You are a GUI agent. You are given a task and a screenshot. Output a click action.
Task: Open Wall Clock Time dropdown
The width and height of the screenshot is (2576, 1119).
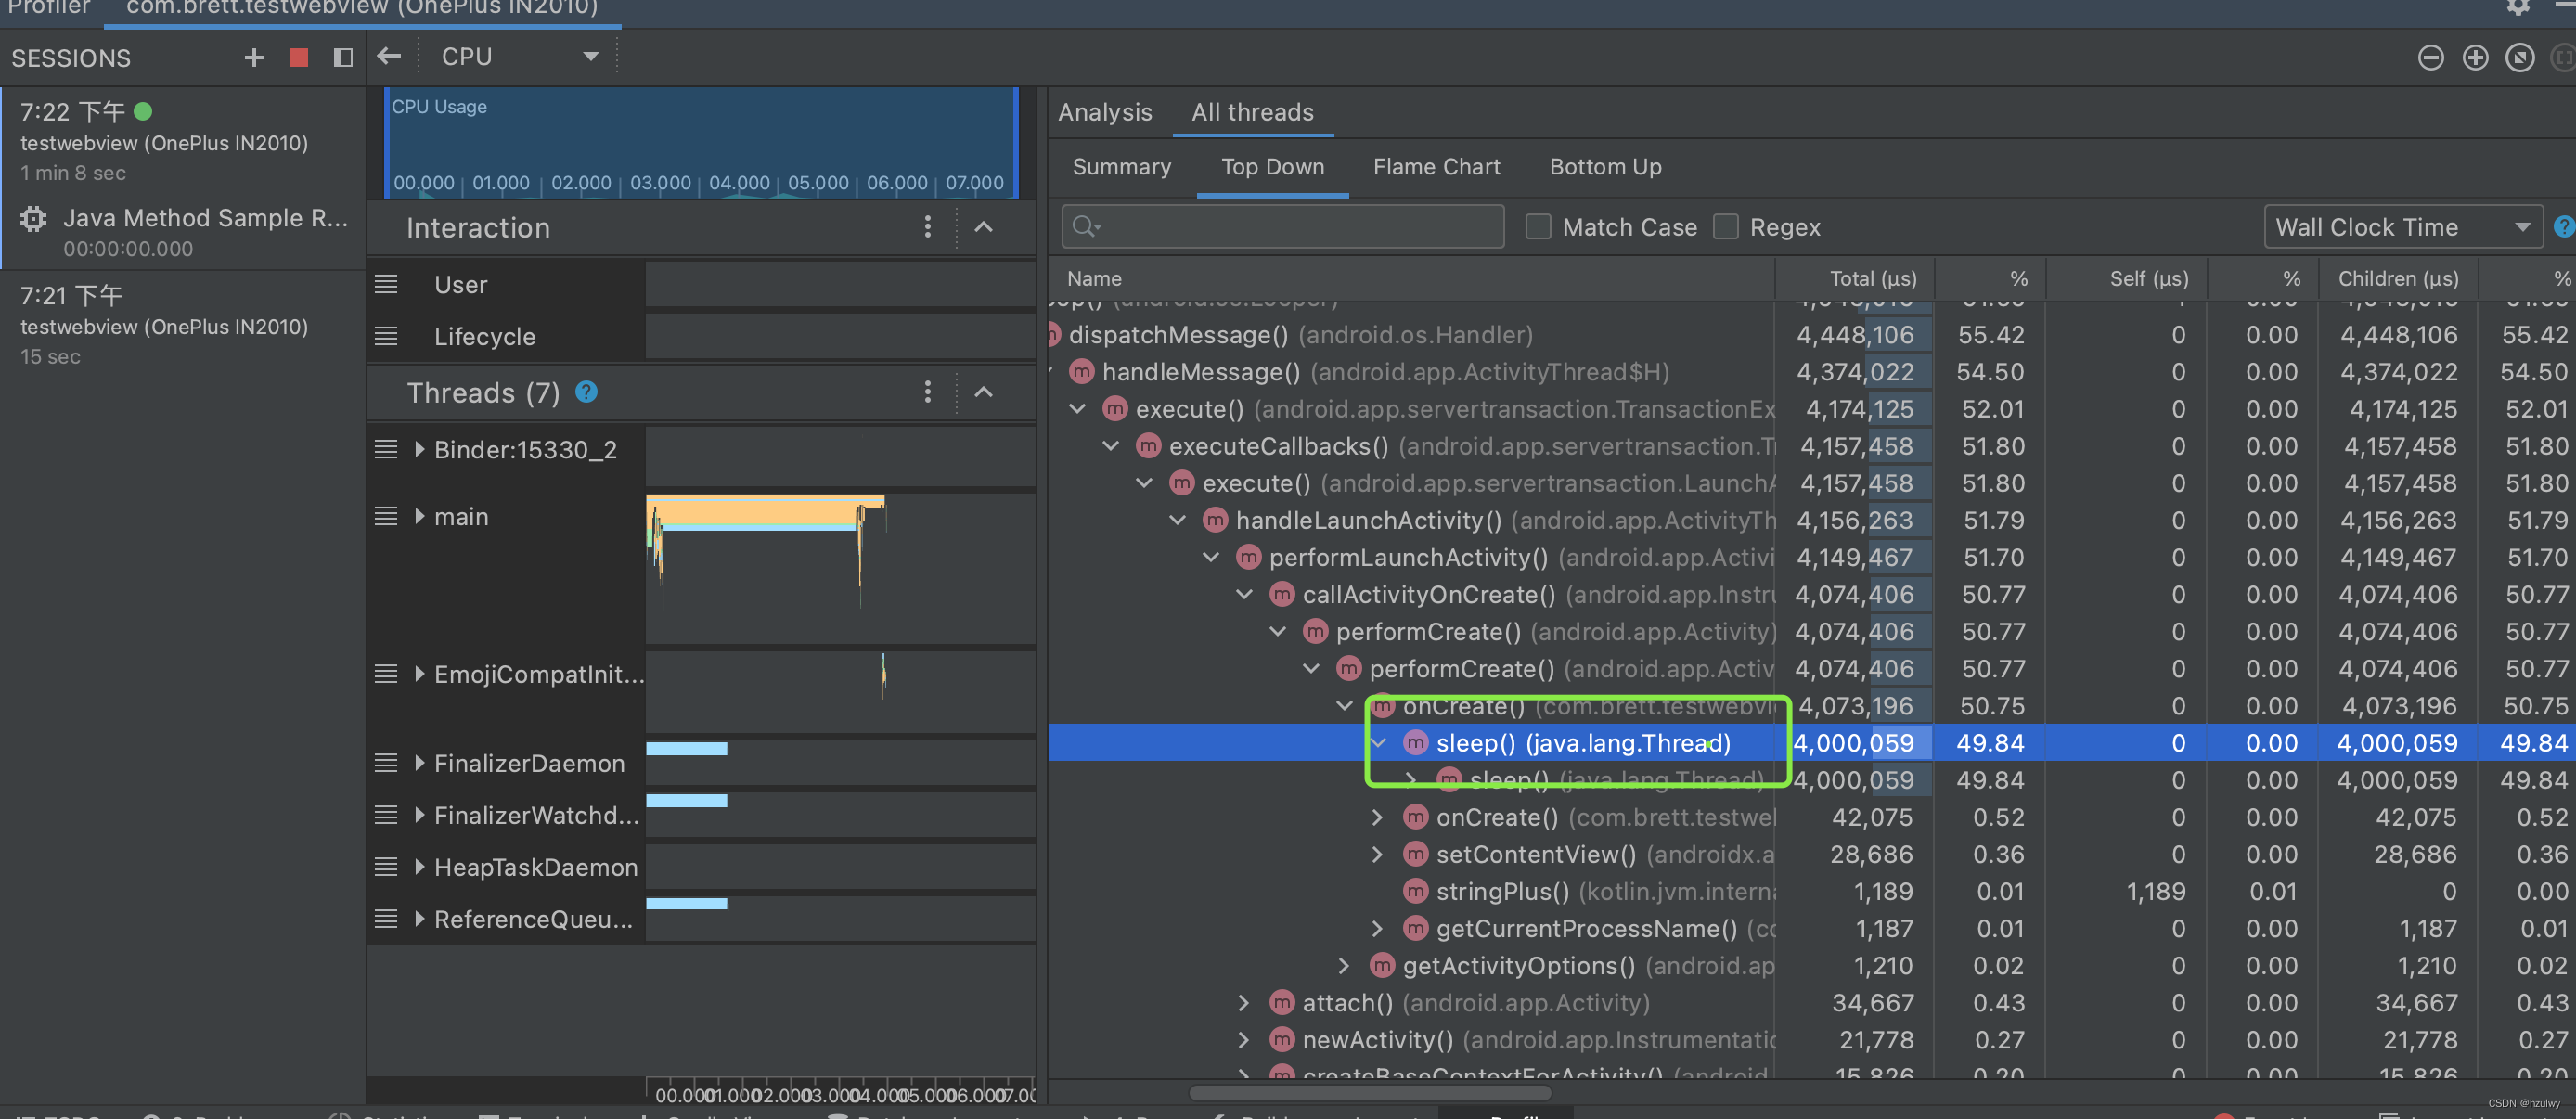[2402, 227]
